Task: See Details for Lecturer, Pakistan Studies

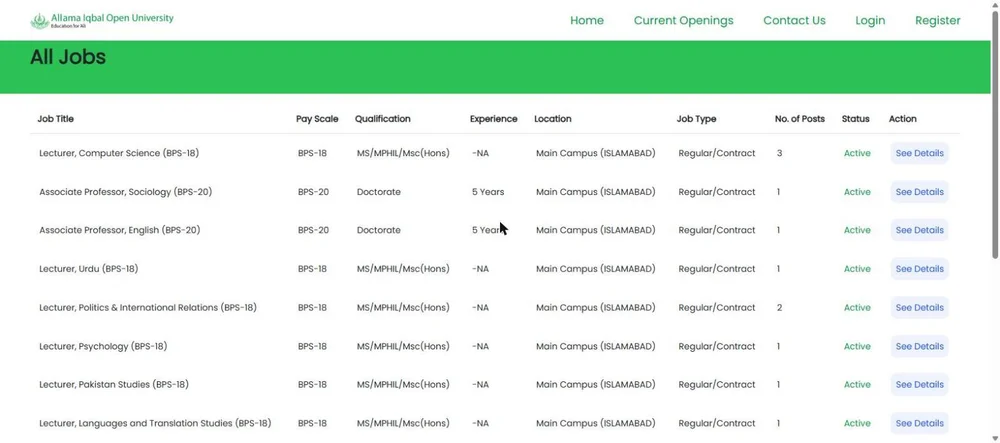Action: [920, 384]
